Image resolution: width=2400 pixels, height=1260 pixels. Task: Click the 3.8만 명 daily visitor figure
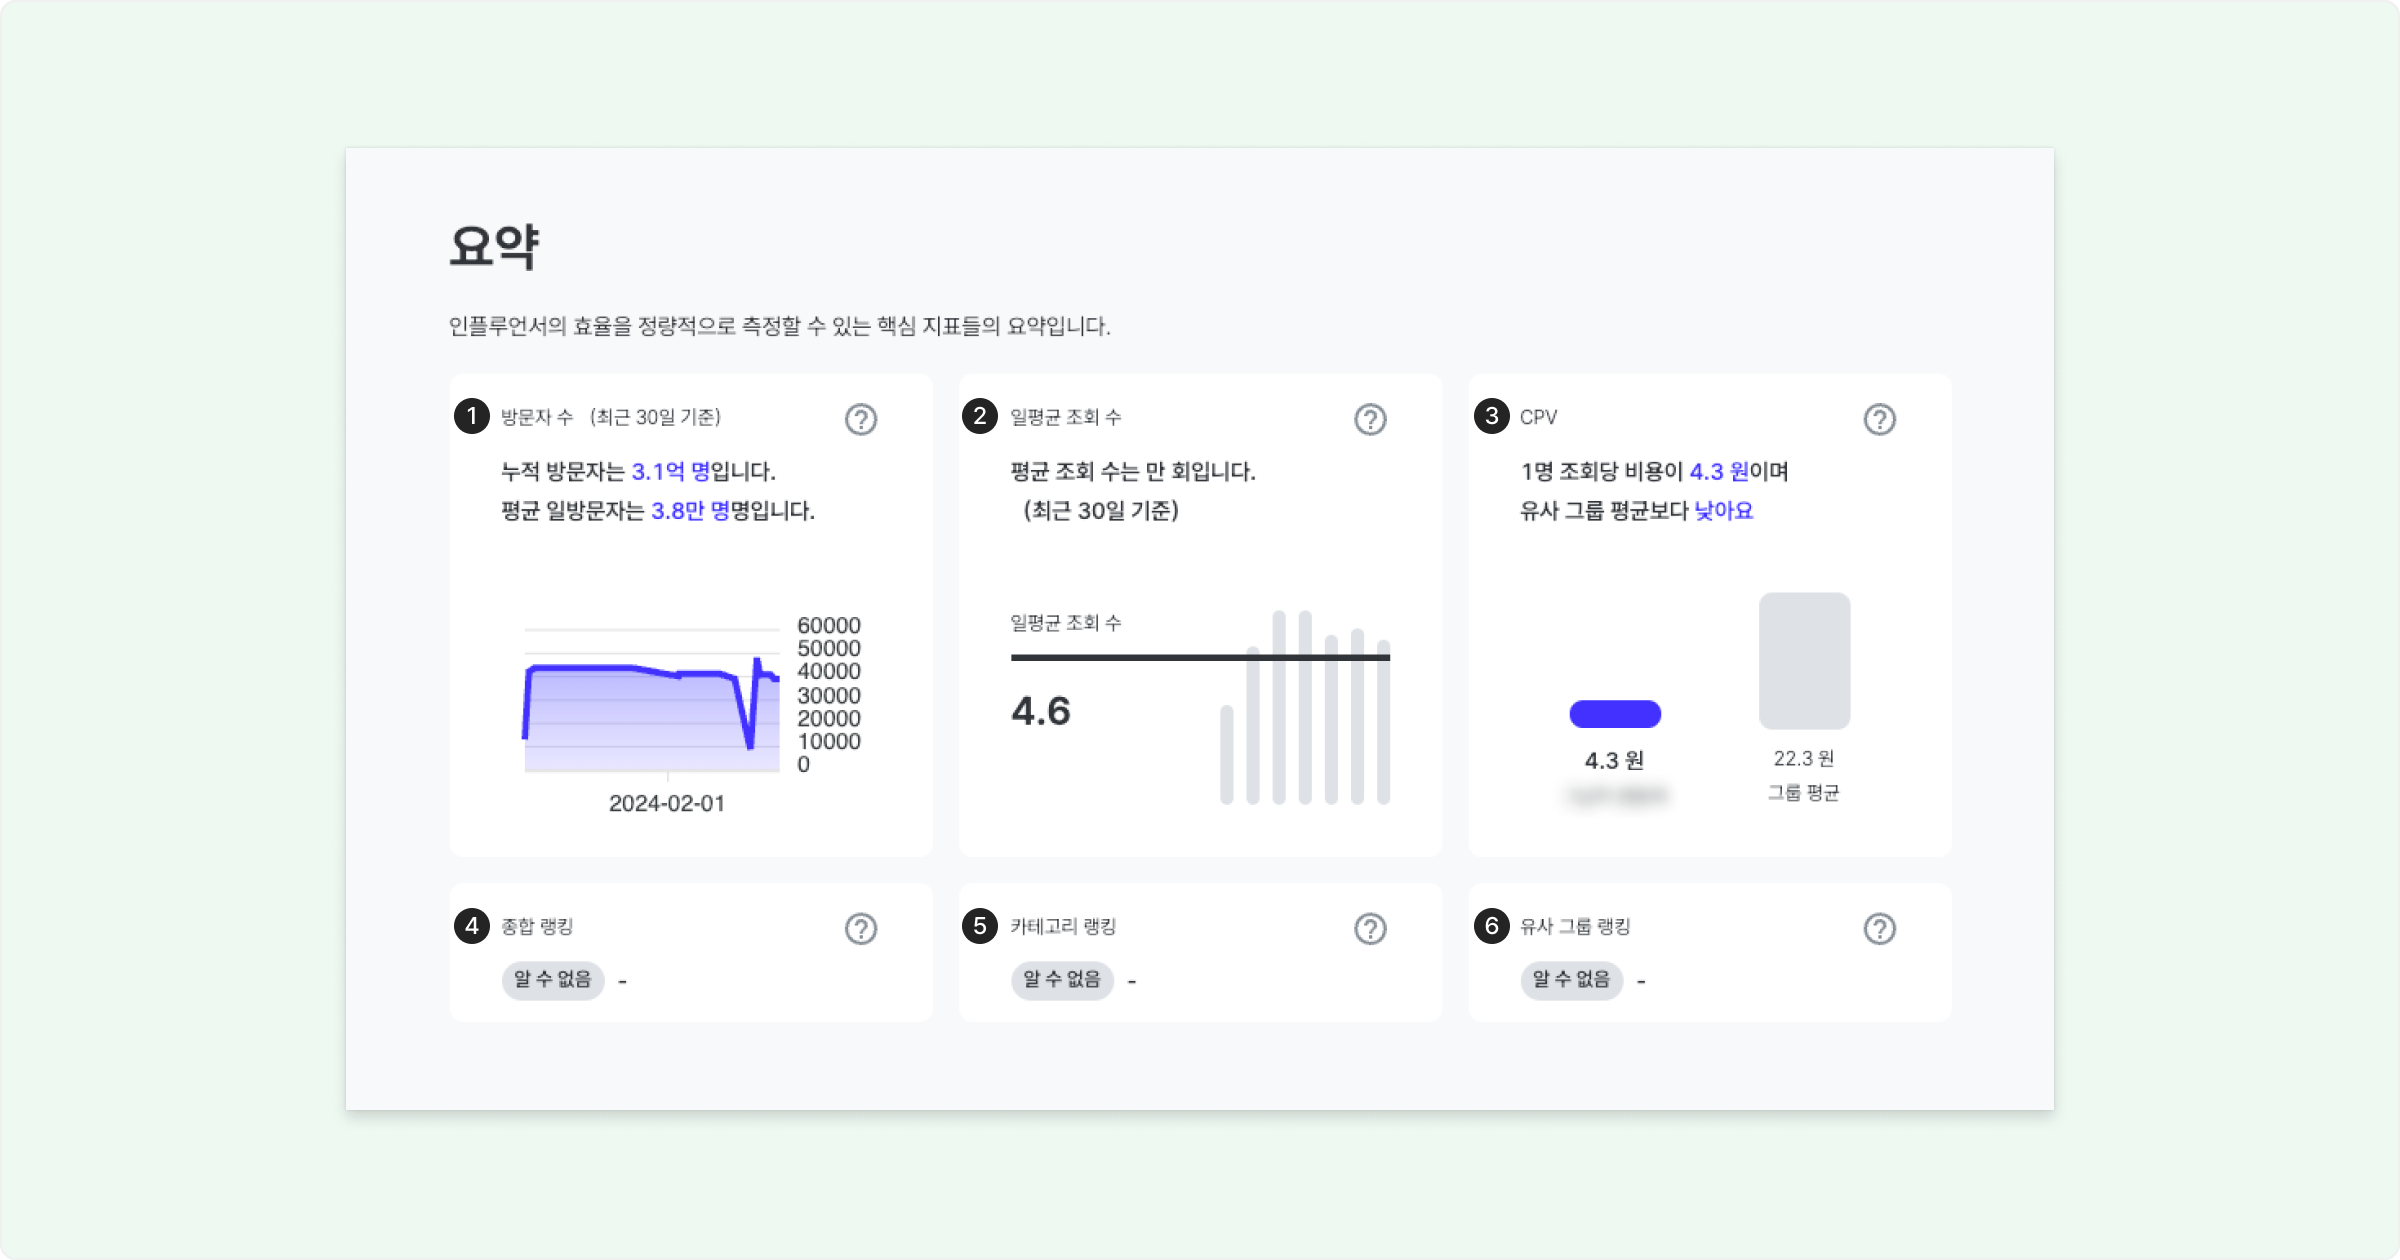click(690, 511)
